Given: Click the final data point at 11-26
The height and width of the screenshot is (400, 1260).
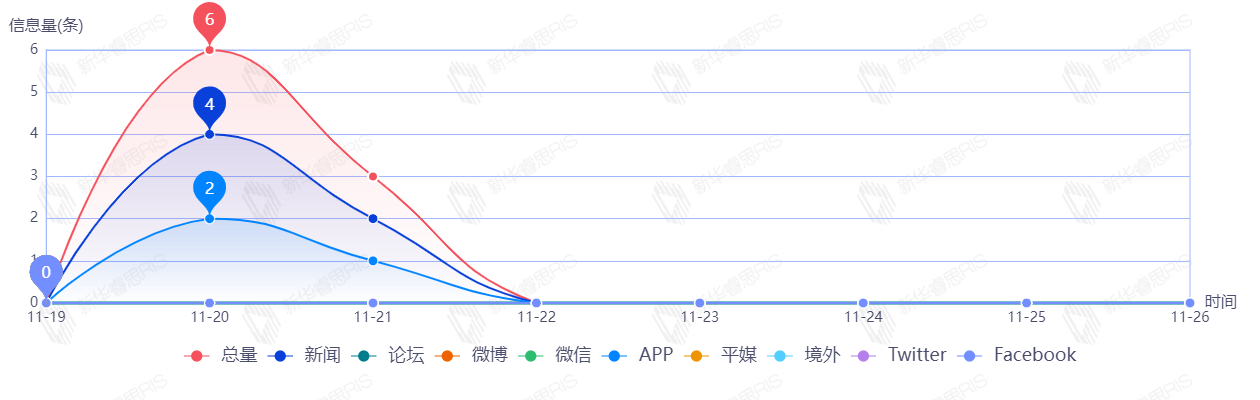Looking at the screenshot, I should click(1189, 303).
